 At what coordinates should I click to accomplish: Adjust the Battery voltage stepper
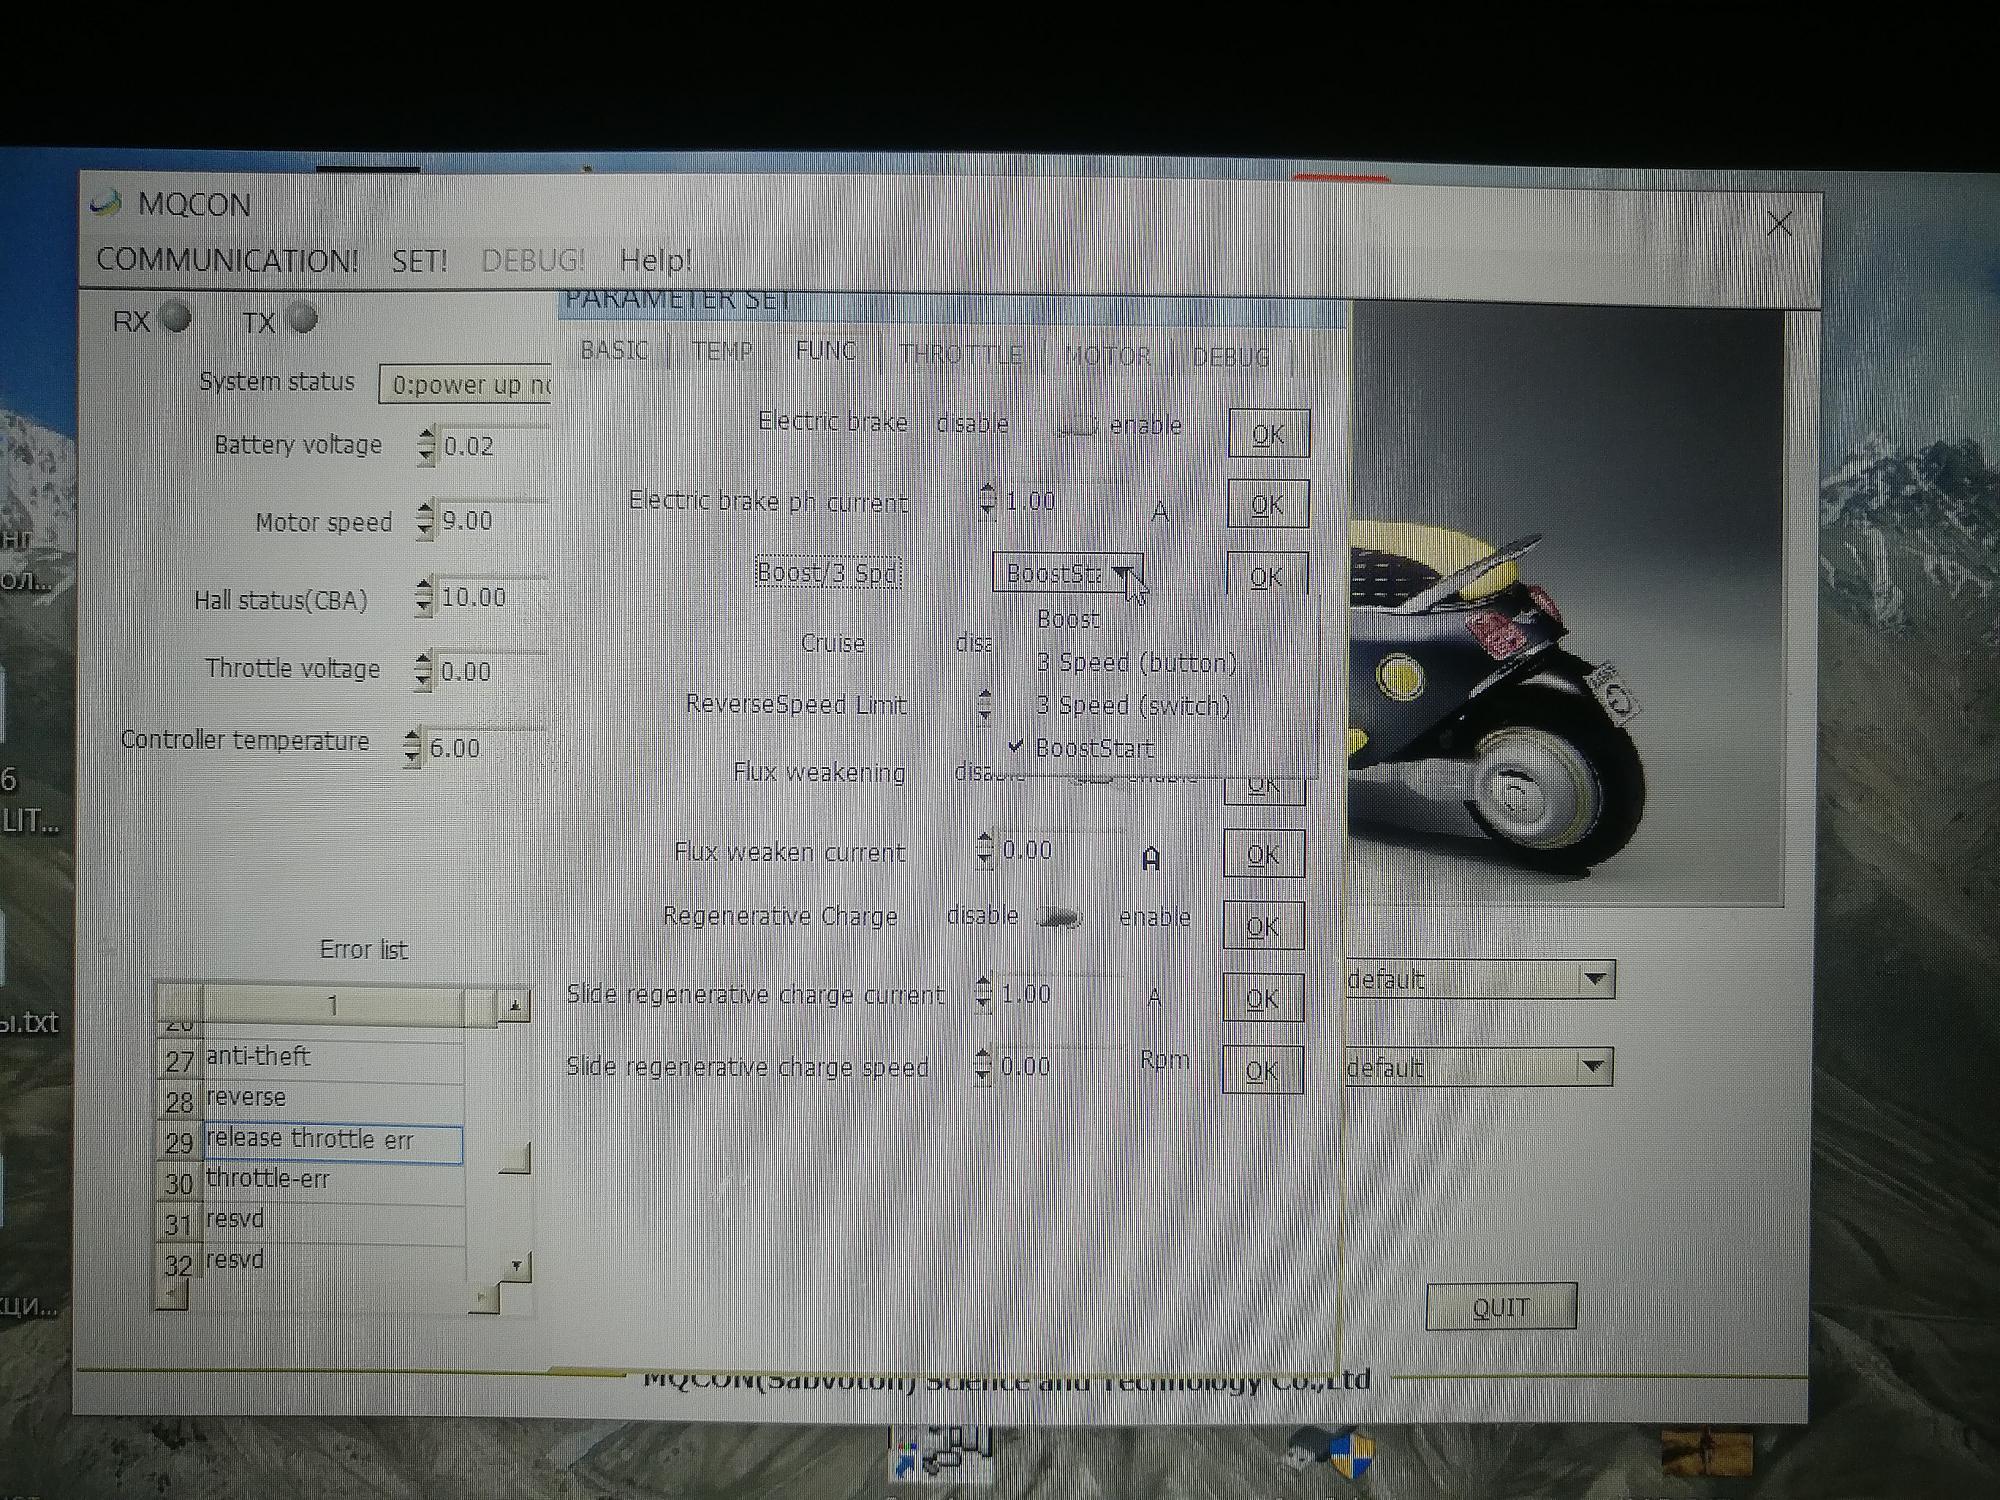[x=426, y=446]
